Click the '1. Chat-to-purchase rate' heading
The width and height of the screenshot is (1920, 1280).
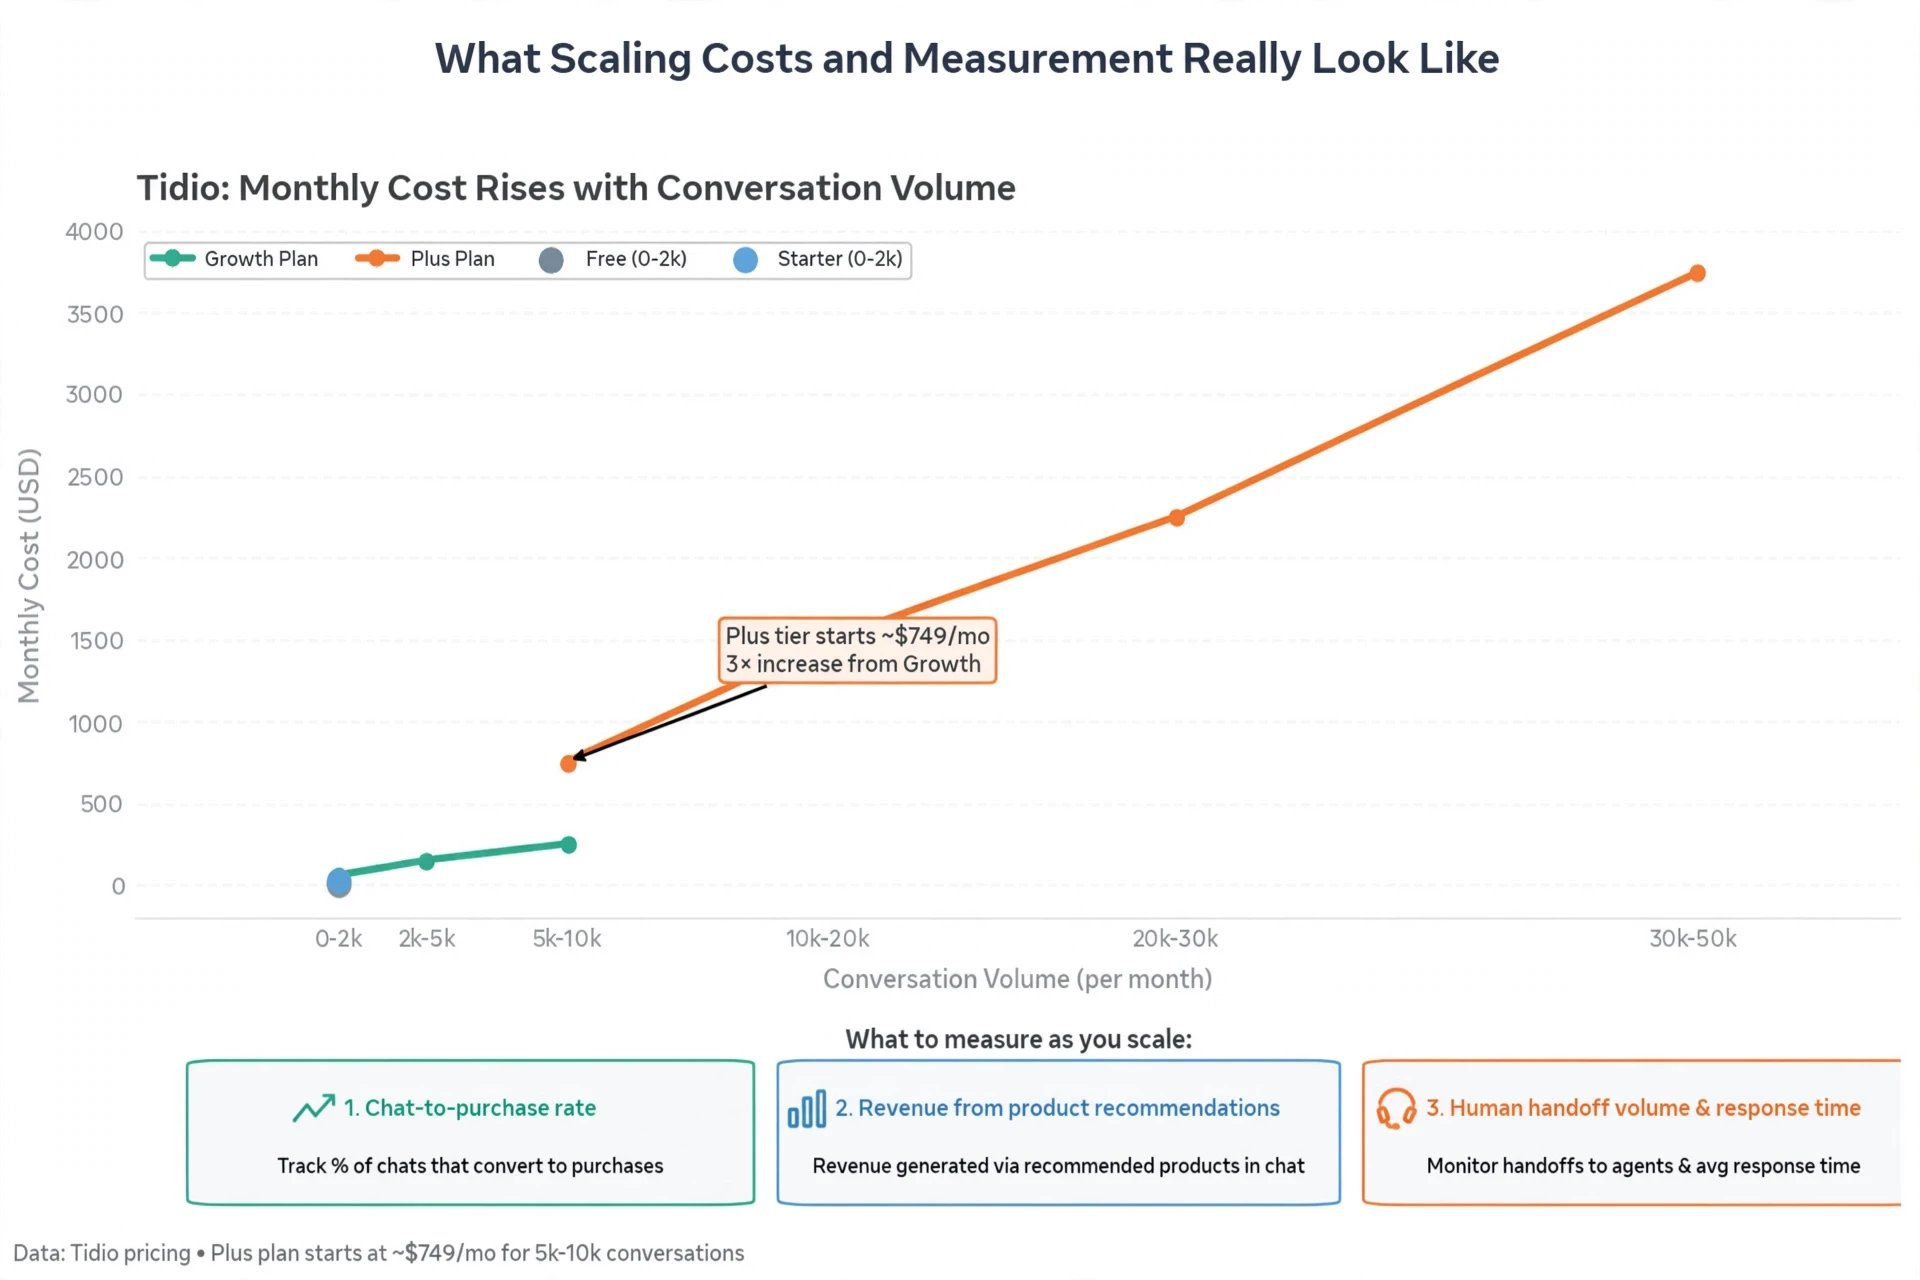[x=470, y=1108]
